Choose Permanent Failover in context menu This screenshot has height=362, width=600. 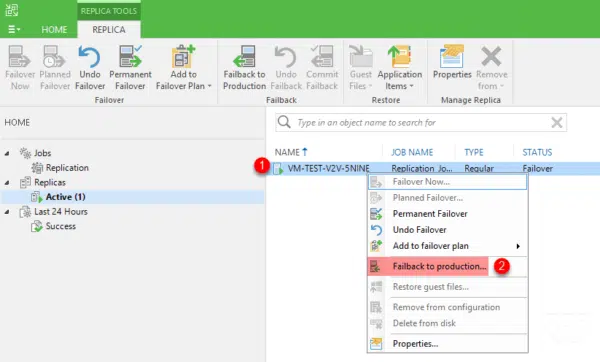tap(447, 214)
